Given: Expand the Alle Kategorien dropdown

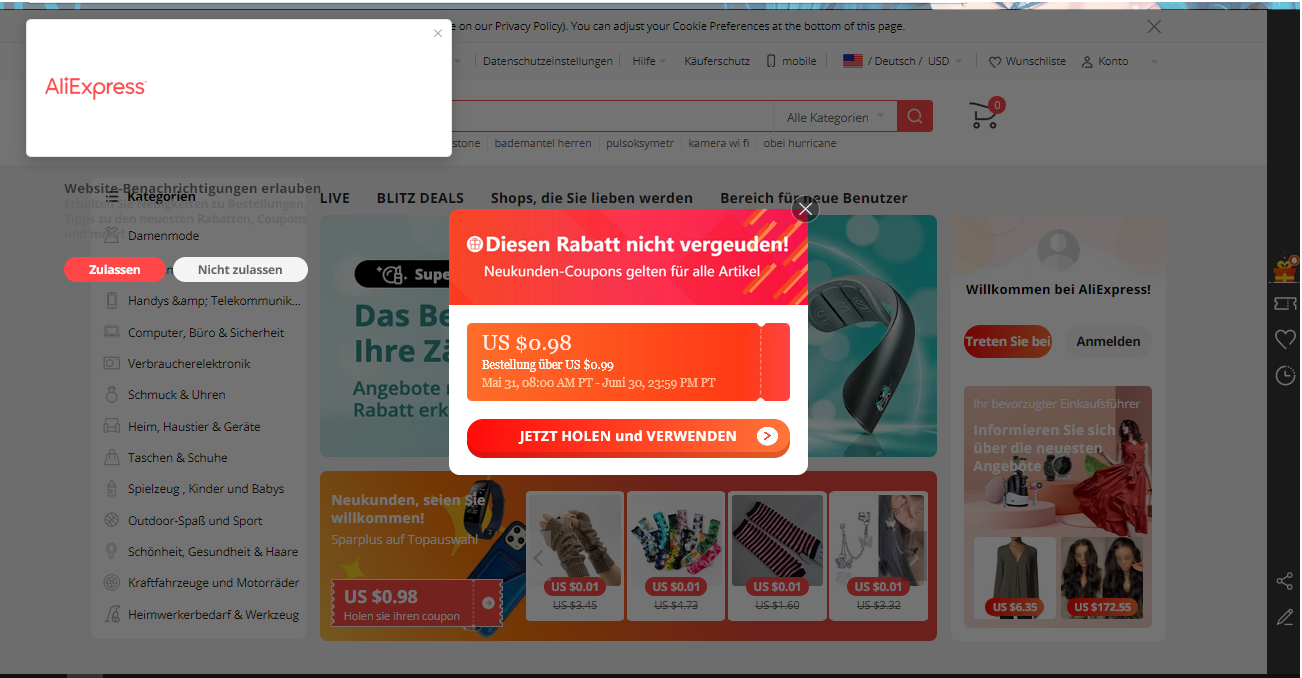Looking at the screenshot, I should pos(836,117).
